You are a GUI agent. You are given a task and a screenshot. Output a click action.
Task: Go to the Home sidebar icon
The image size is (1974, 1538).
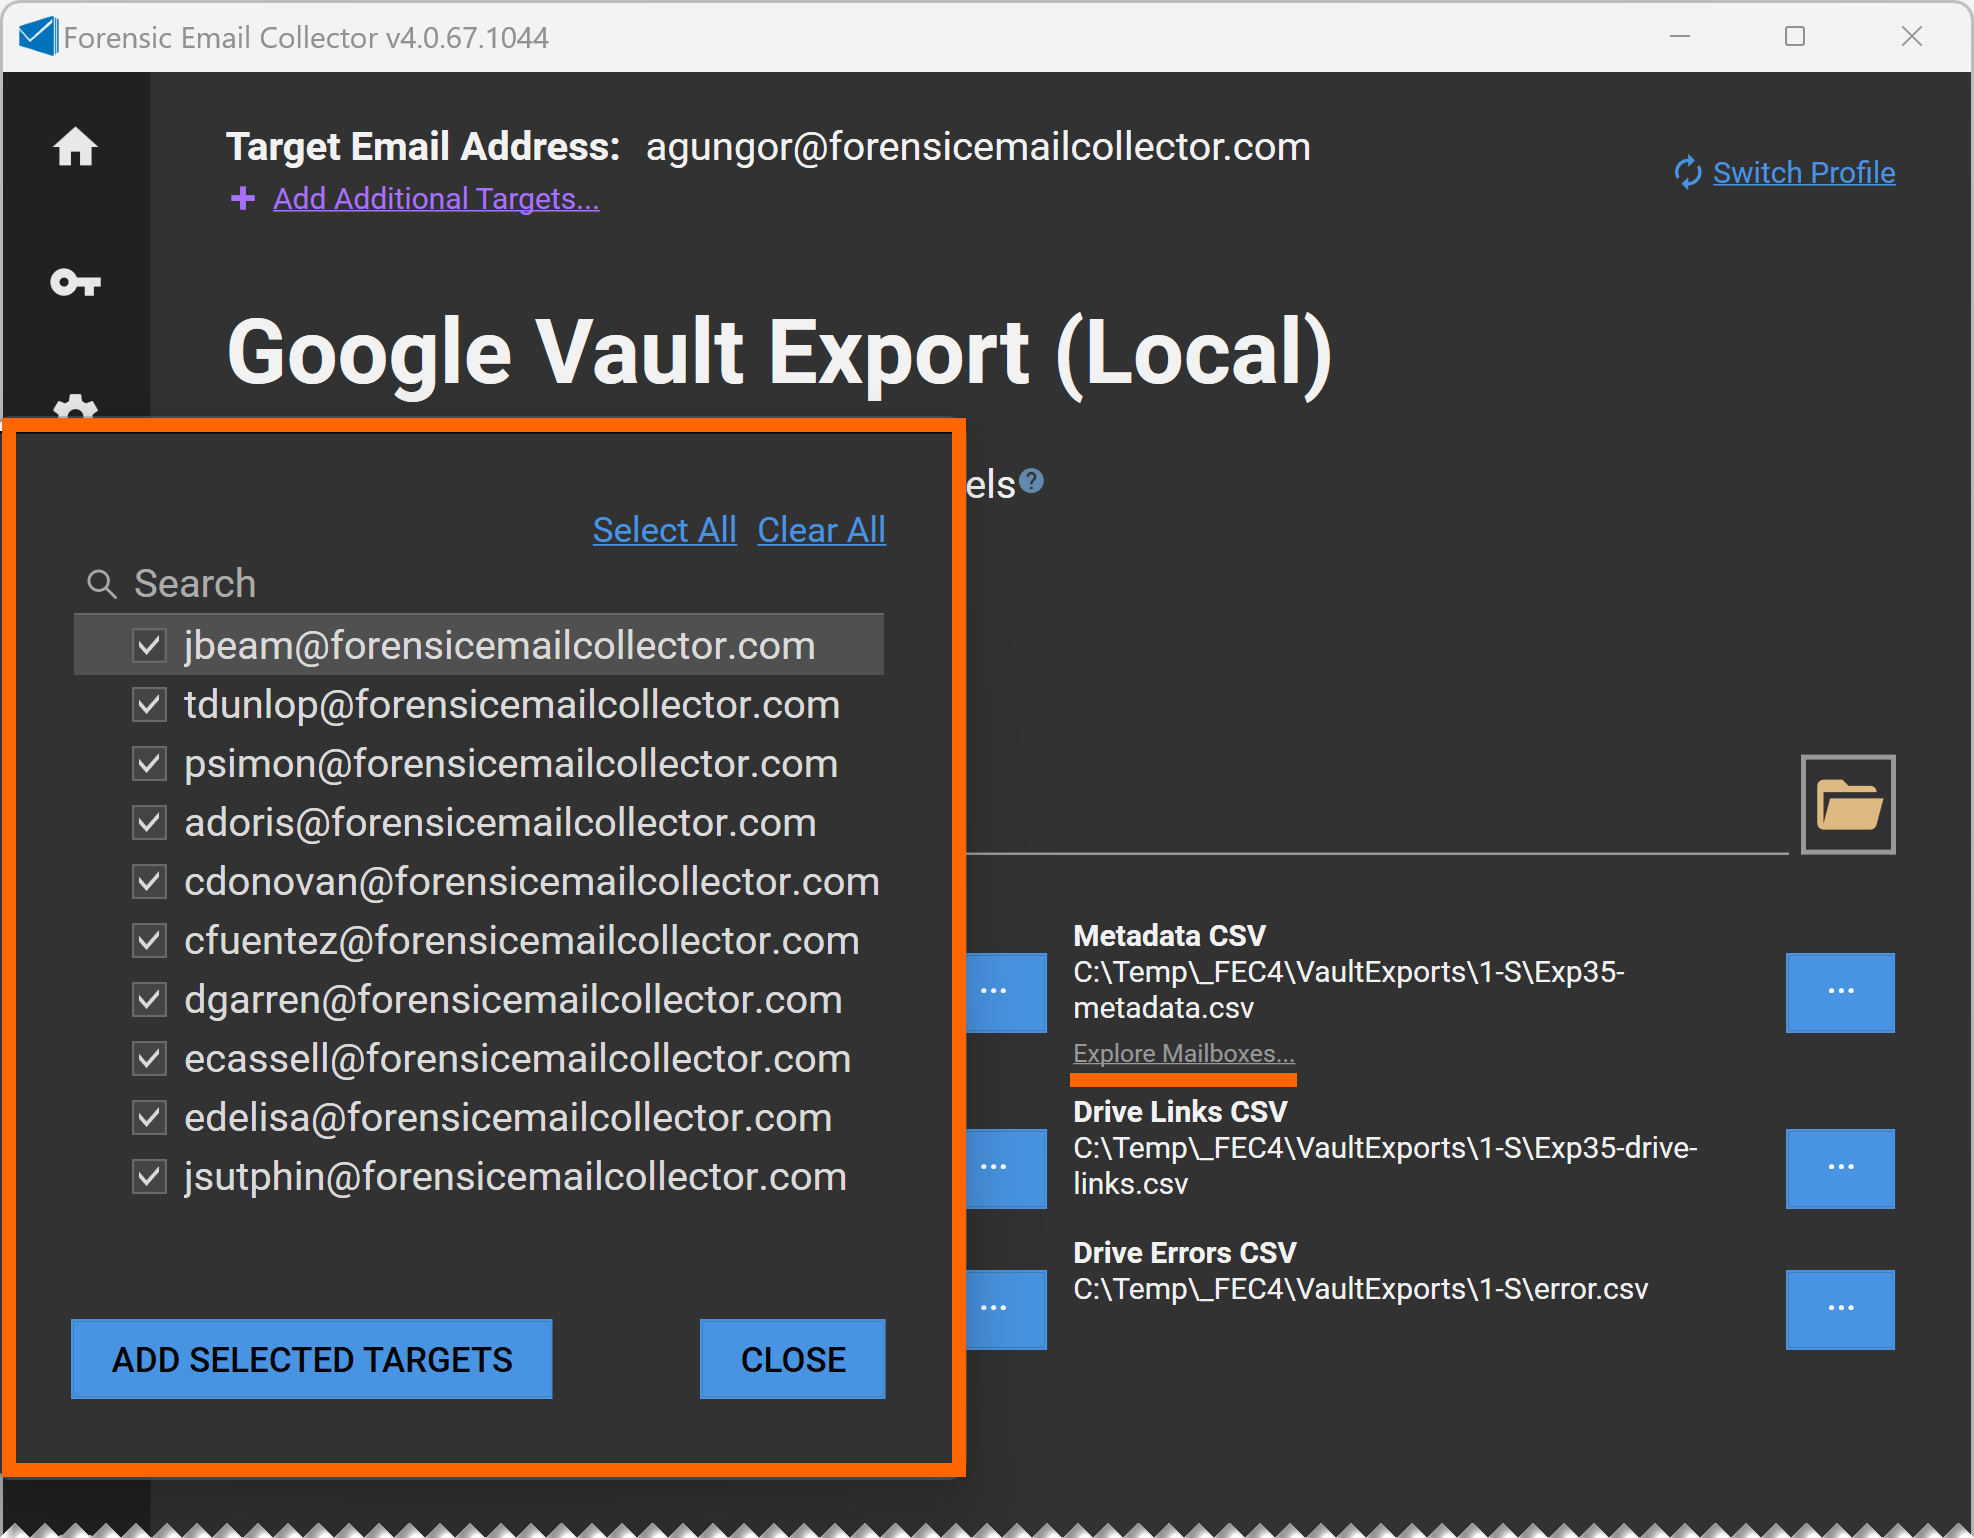75,147
